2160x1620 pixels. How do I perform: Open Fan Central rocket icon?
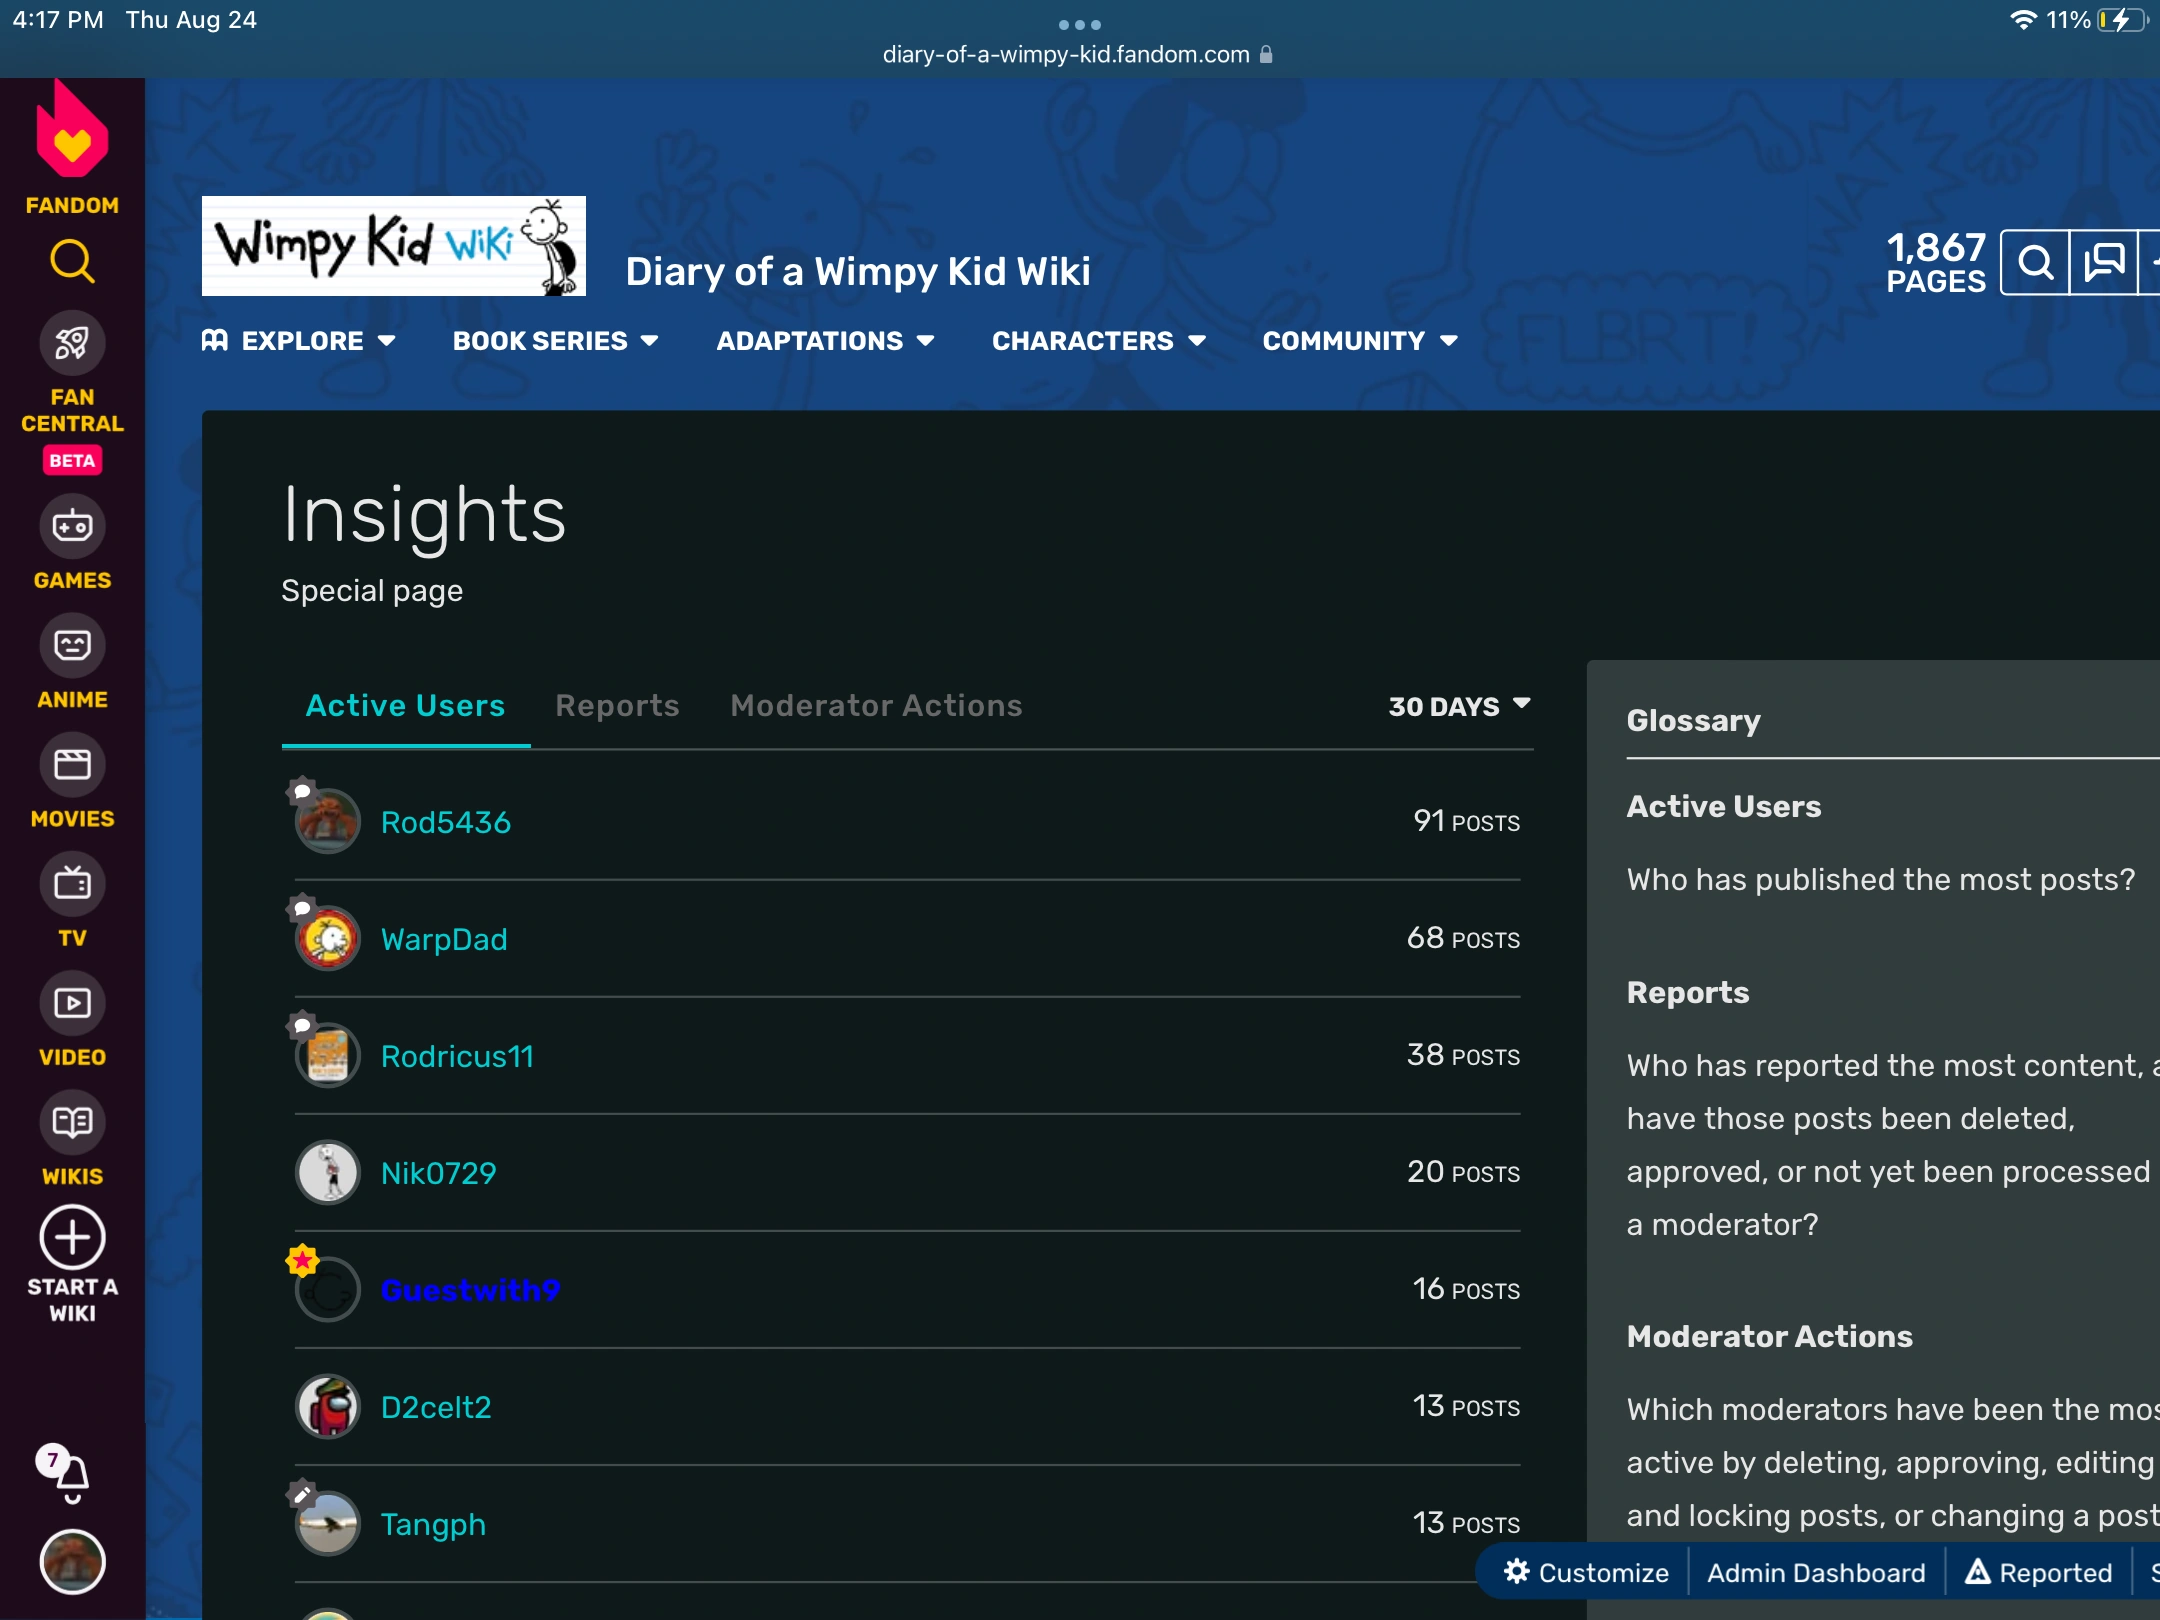[72, 343]
